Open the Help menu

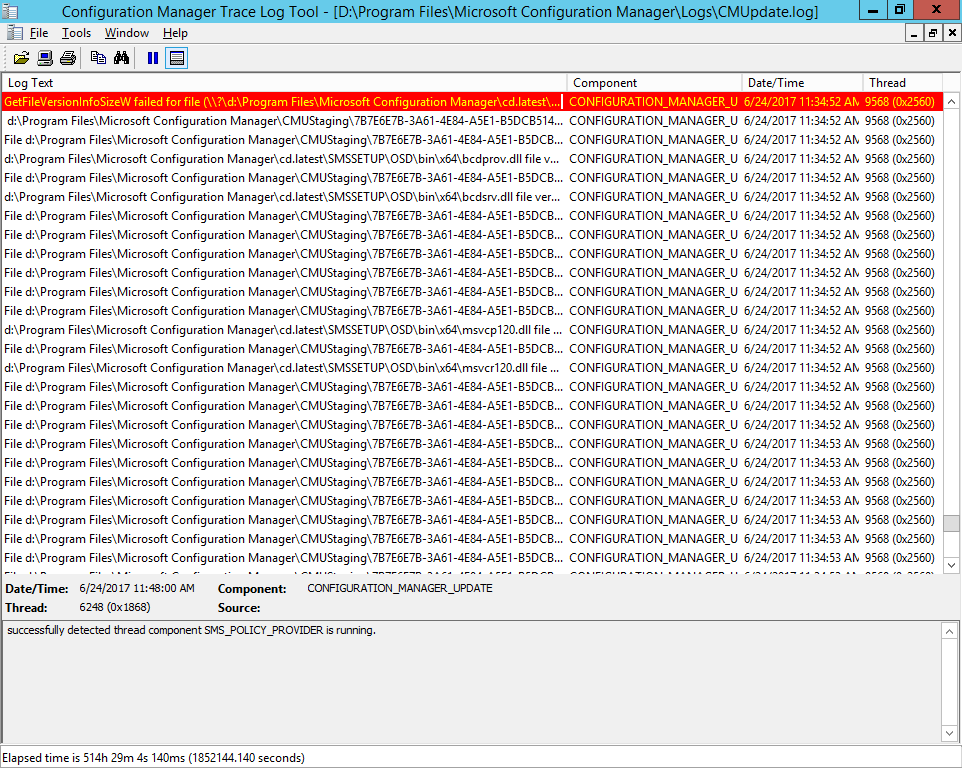click(175, 33)
